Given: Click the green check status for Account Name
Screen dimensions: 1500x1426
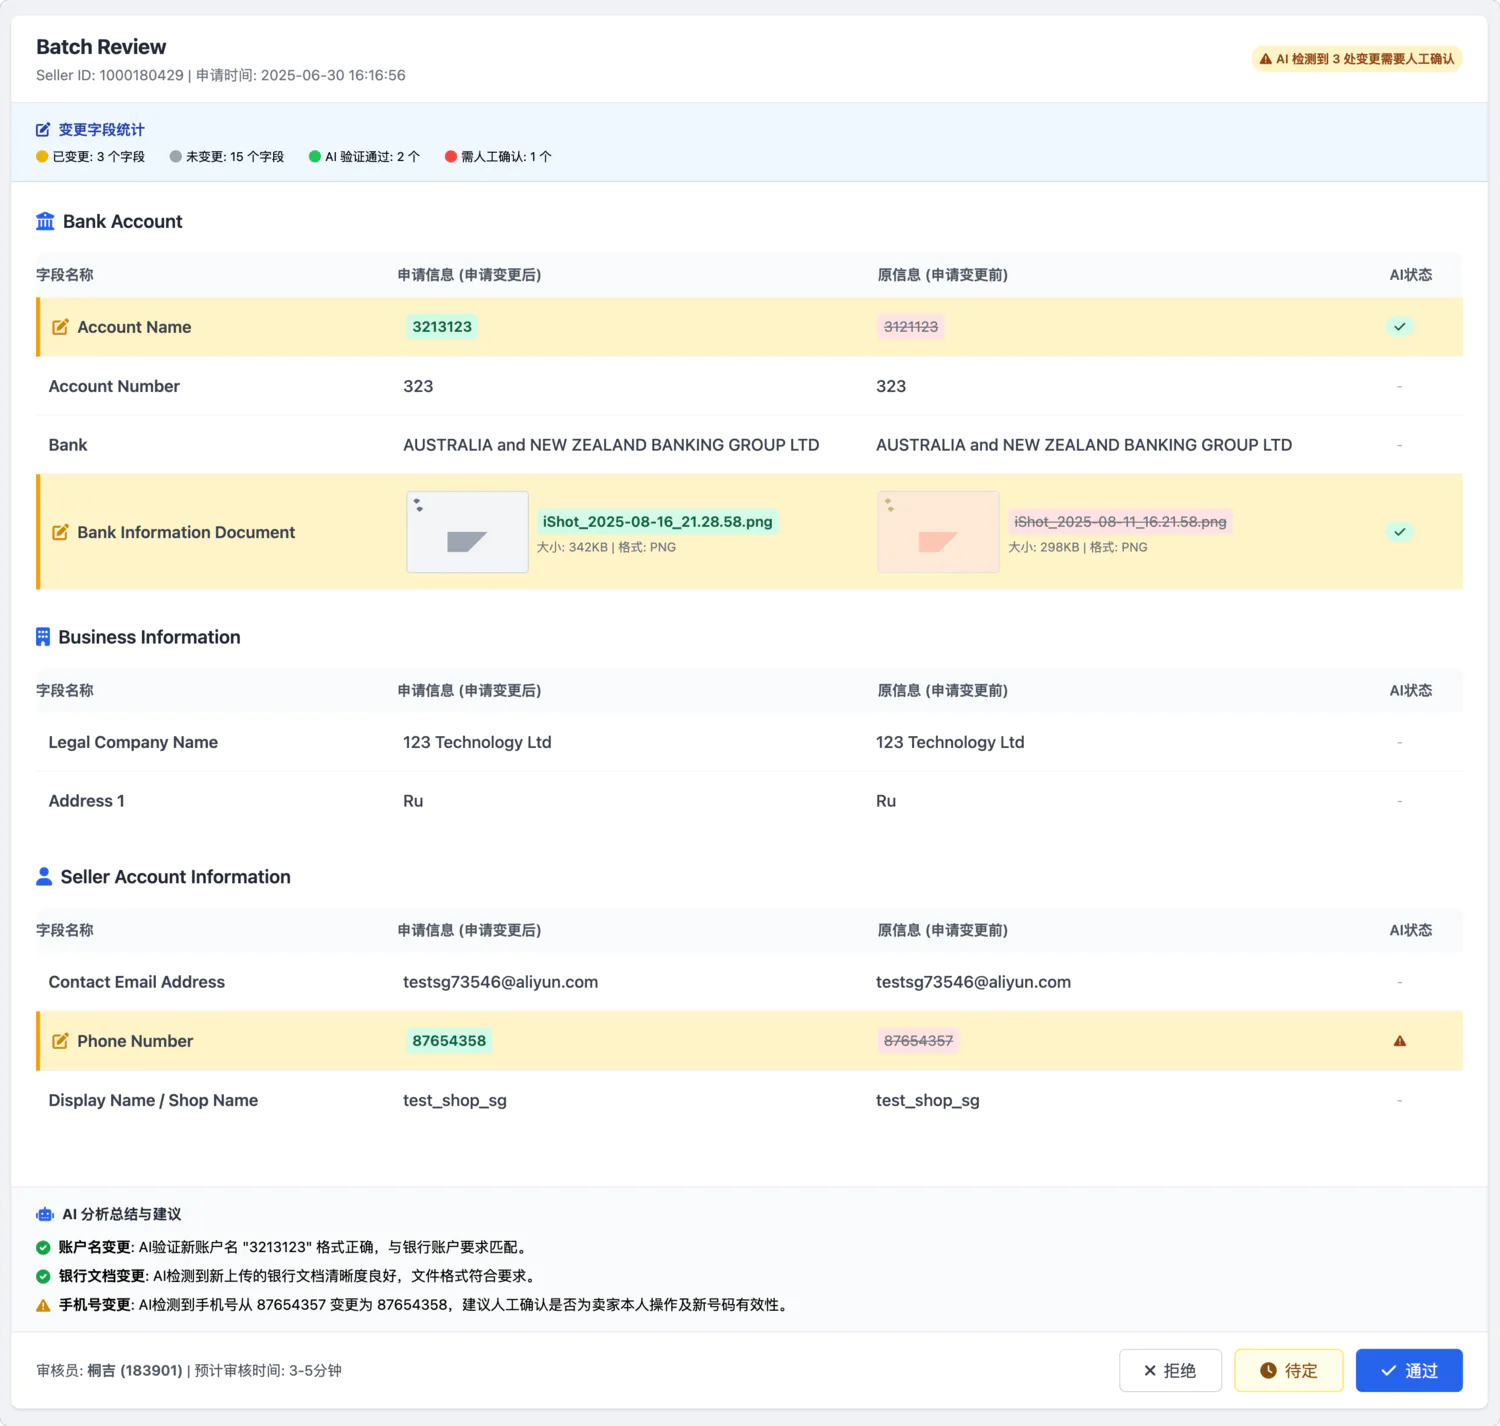Looking at the screenshot, I should pyautogui.click(x=1399, y=327).
